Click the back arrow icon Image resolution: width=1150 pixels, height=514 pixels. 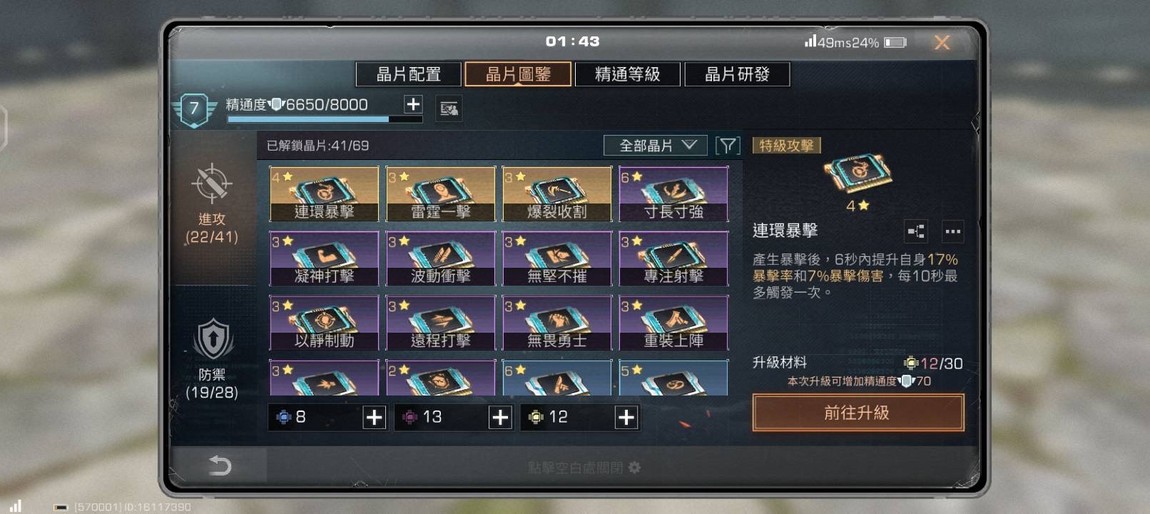(x=219, y=466)
